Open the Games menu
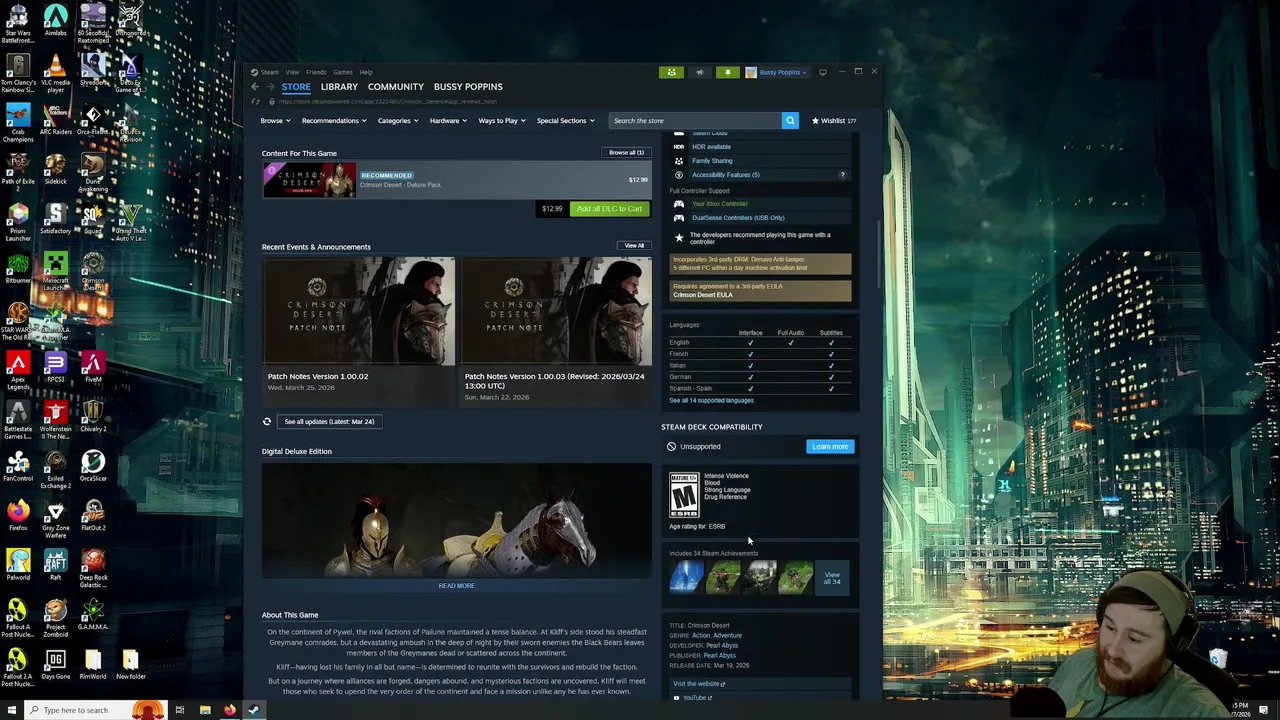Image resolution: width=1280 pixels, height=720 pixels. click(x=342, y=72)
